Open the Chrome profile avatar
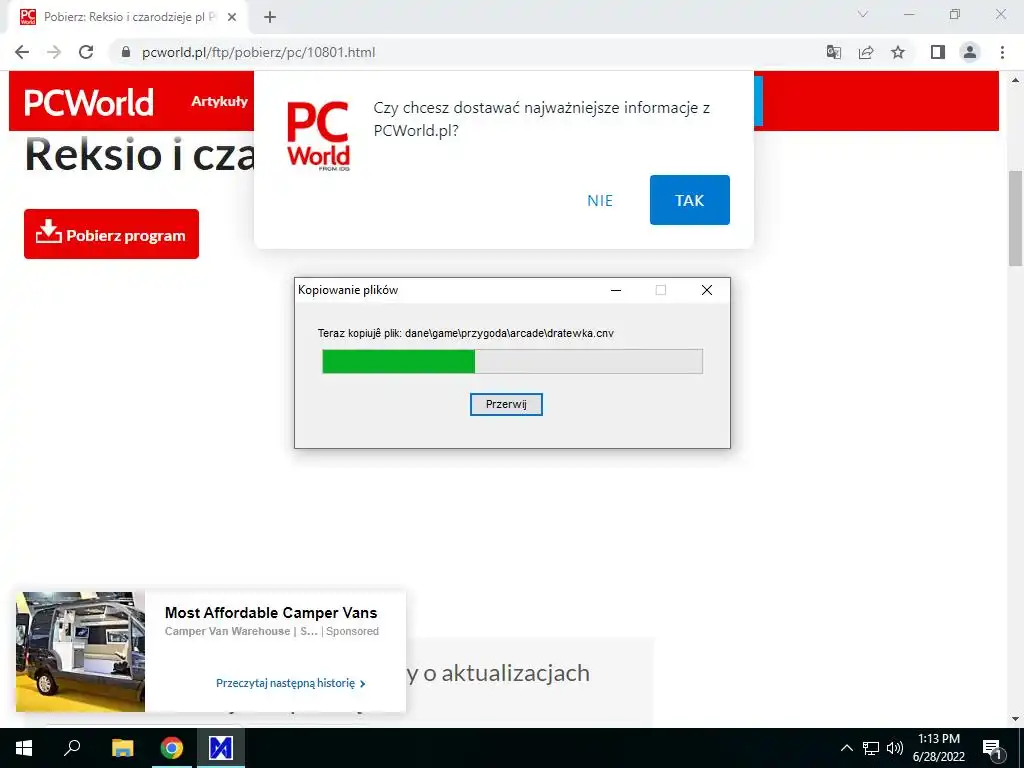Viewport: 1024px width, 768px height. [970, 52]
